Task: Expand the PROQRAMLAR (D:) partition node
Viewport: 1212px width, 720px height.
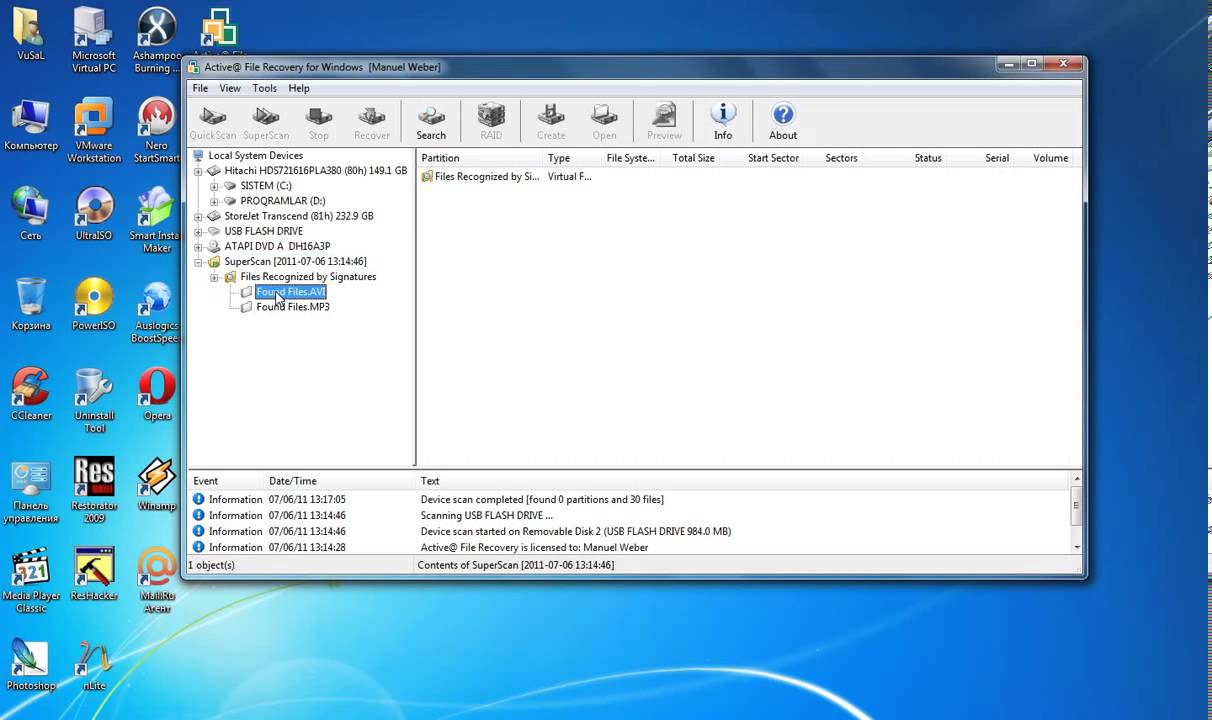Action: [214, 201]
